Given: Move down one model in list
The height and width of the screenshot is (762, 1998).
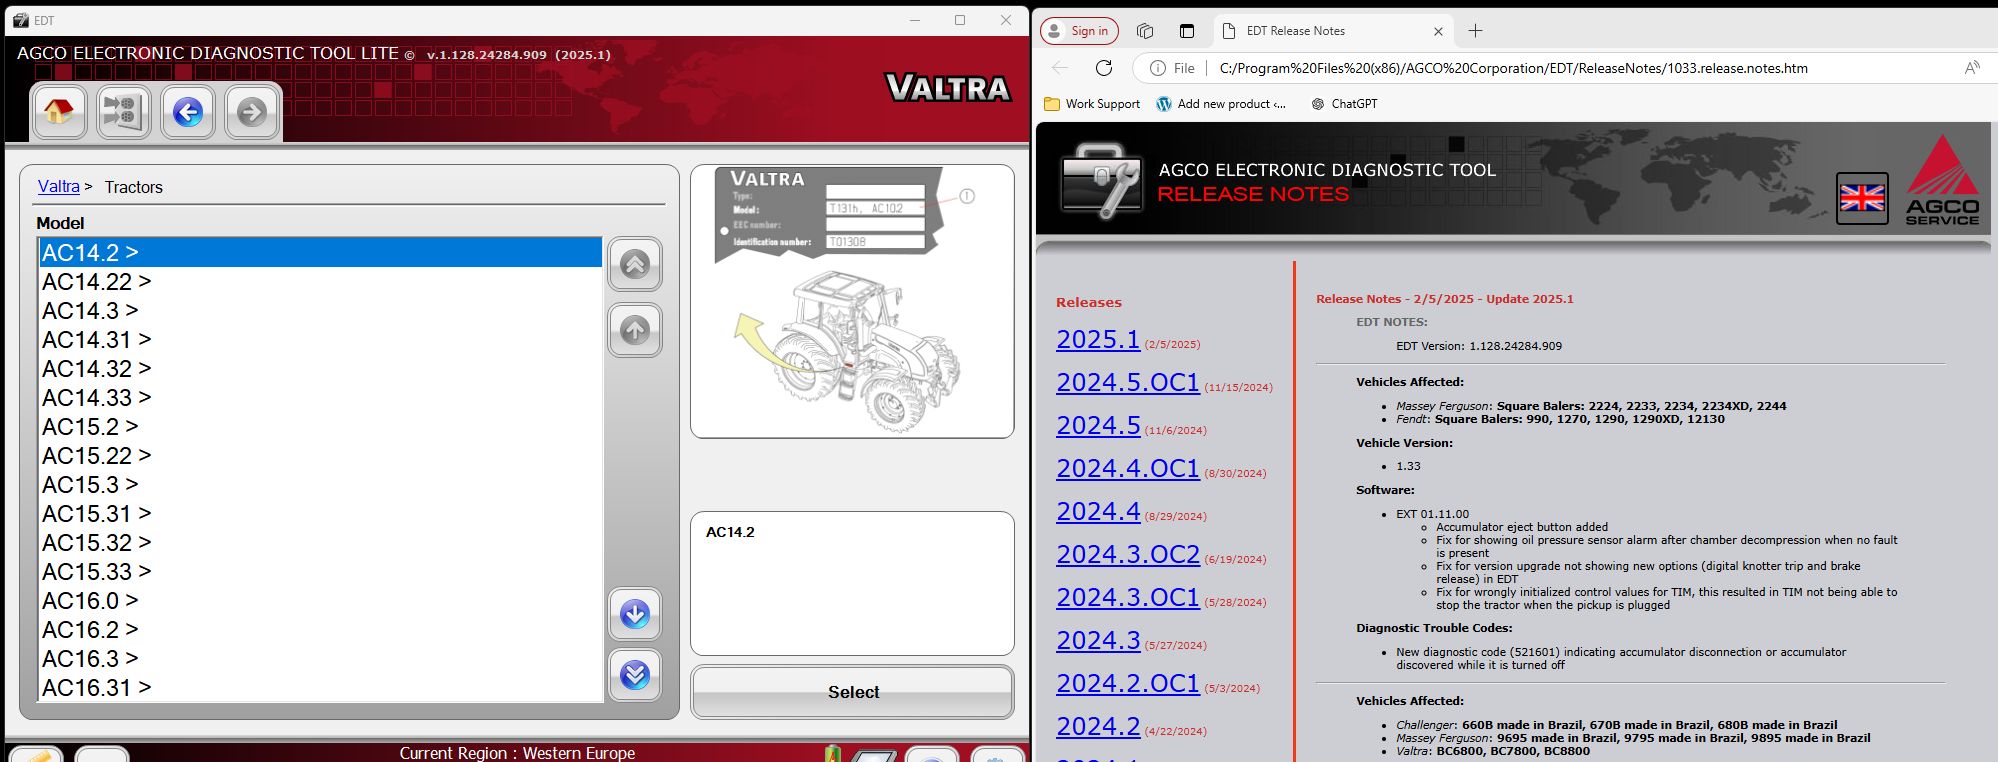Looking at the screenshot, I should [635, 614].
